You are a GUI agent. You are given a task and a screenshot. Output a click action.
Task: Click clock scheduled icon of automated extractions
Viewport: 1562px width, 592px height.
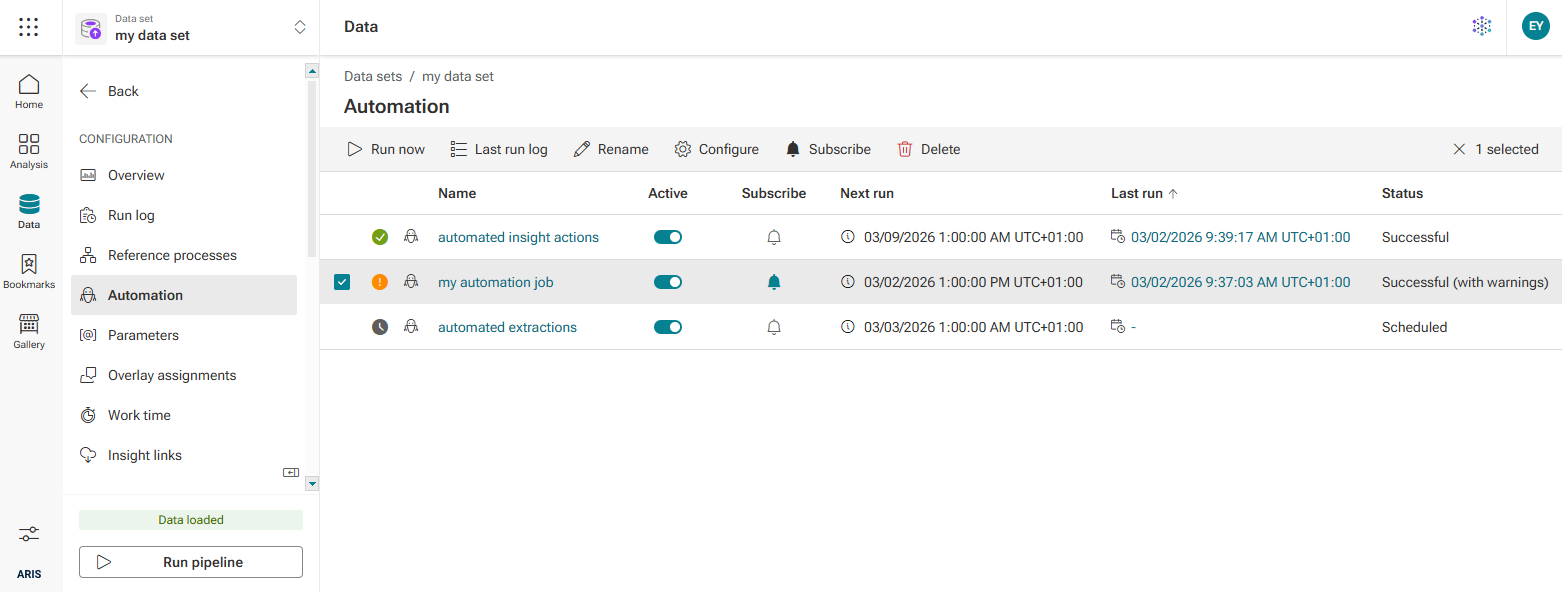pos(380,327)
